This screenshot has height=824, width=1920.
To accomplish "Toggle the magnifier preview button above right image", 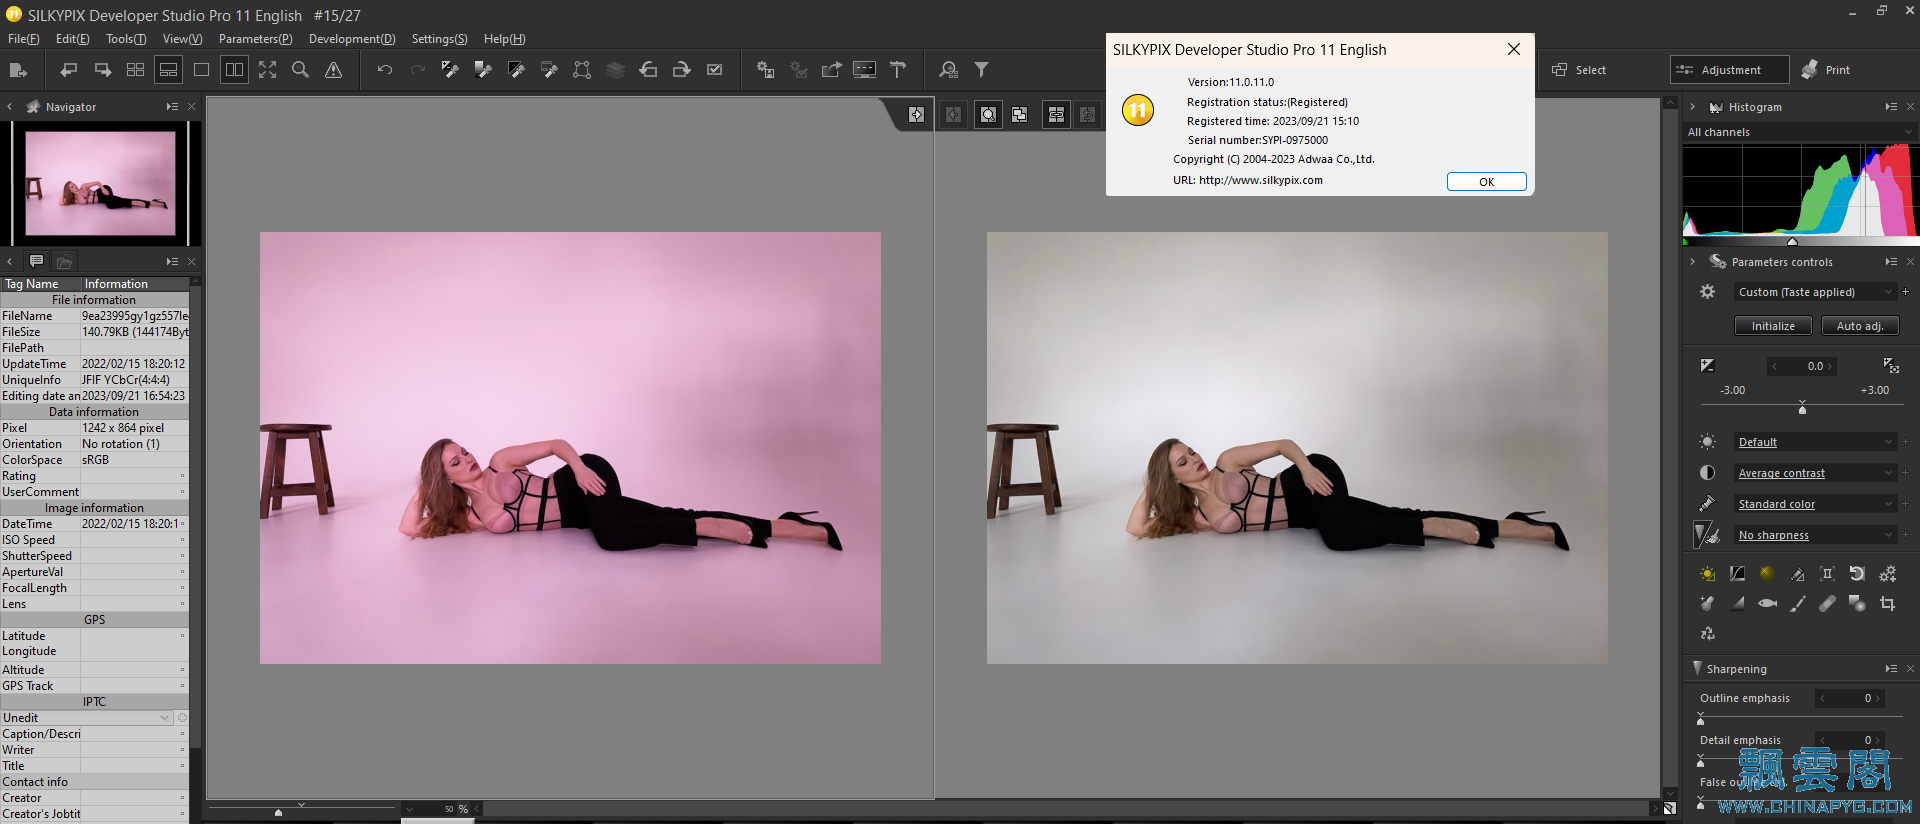I will (988, 115).
